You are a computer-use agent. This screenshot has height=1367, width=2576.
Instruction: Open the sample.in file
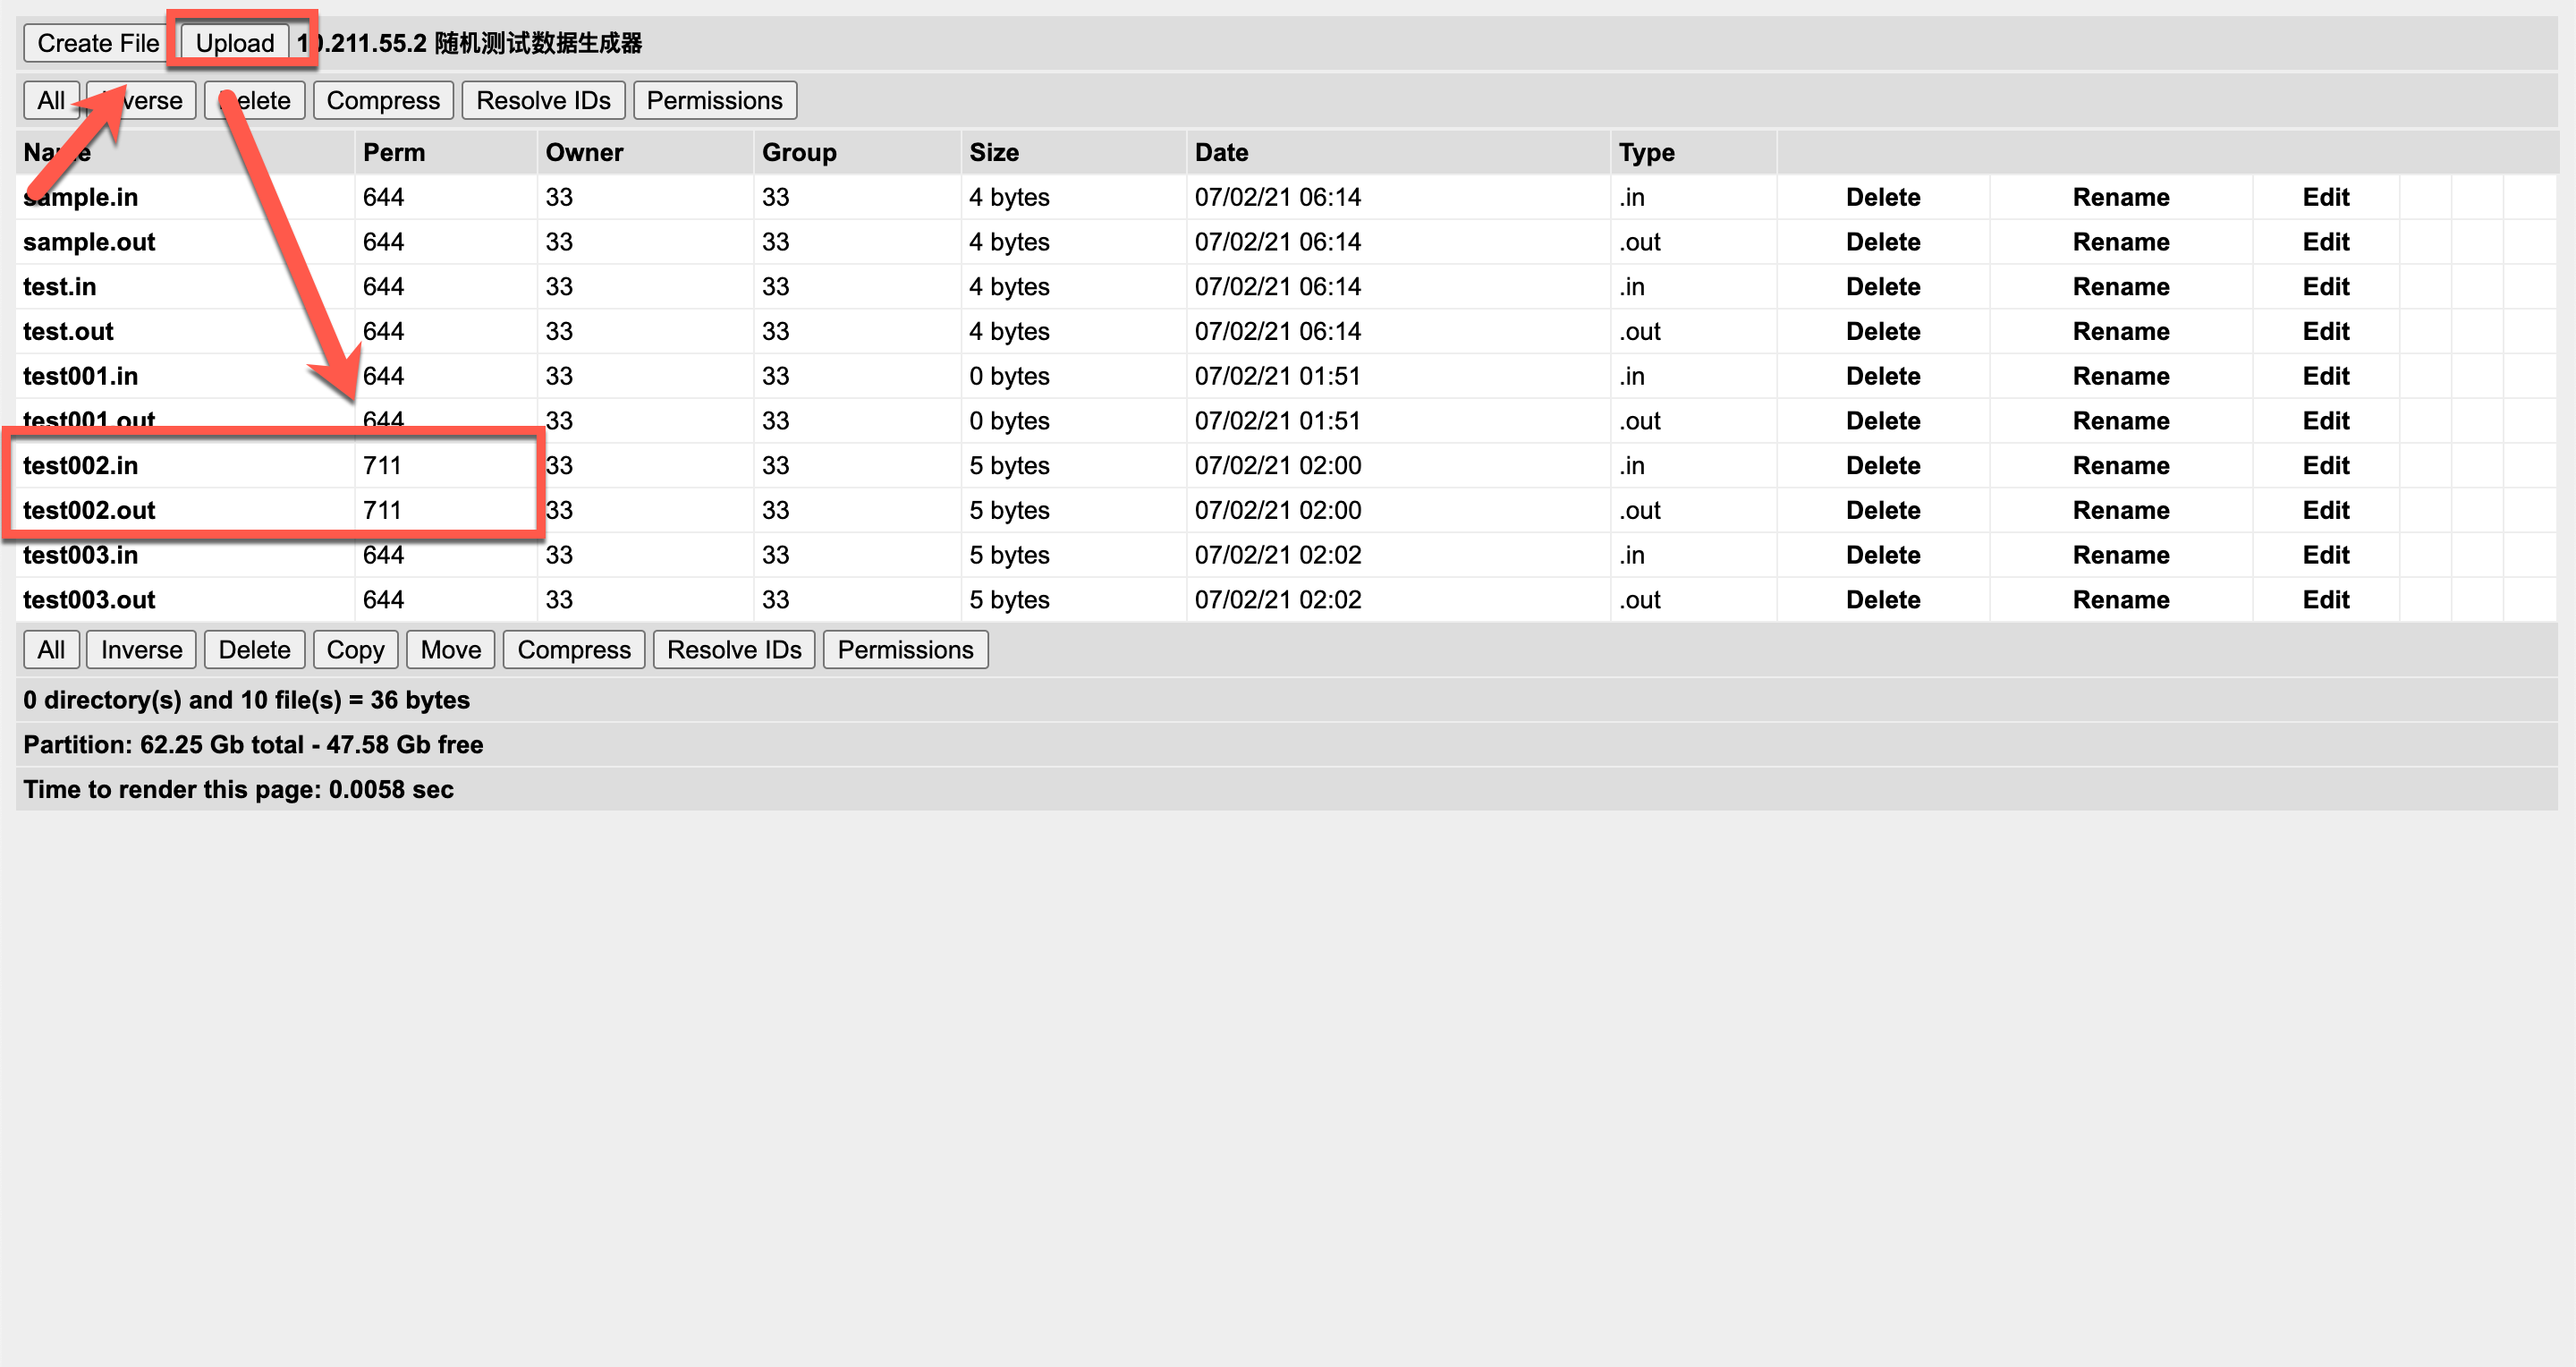(x=80, y=197)
